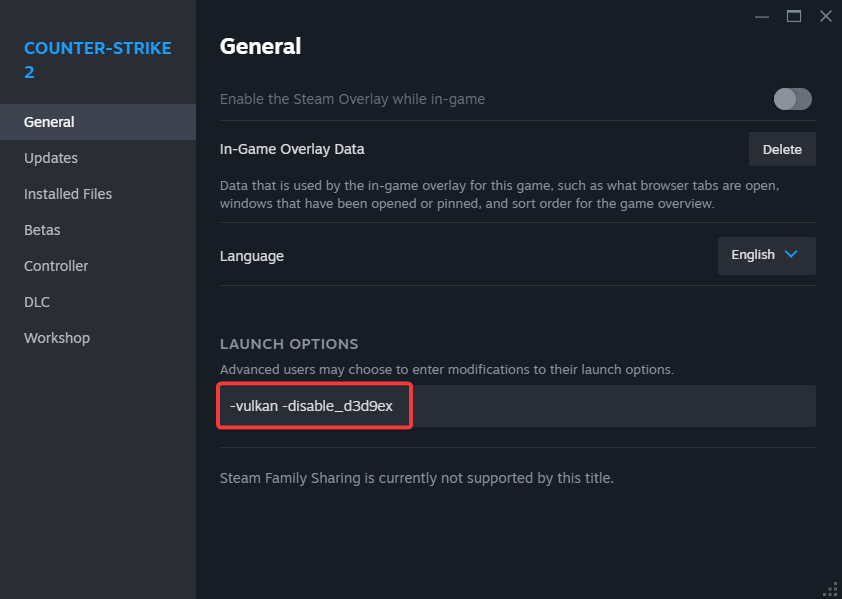The width and height of the screenshot is (842, 599).
Task: Delete the In-Game Overlay Data
Action: pyautogui.click(x=782, y=149)
